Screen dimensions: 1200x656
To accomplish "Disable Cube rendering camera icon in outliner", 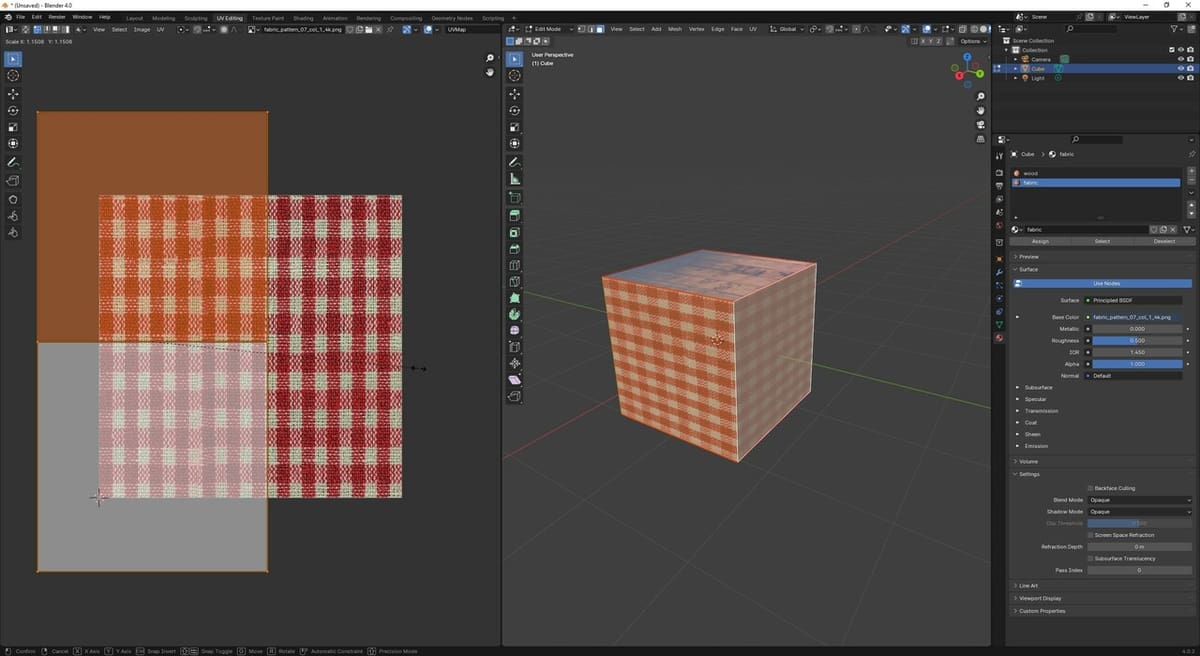I will (1190, 68).
